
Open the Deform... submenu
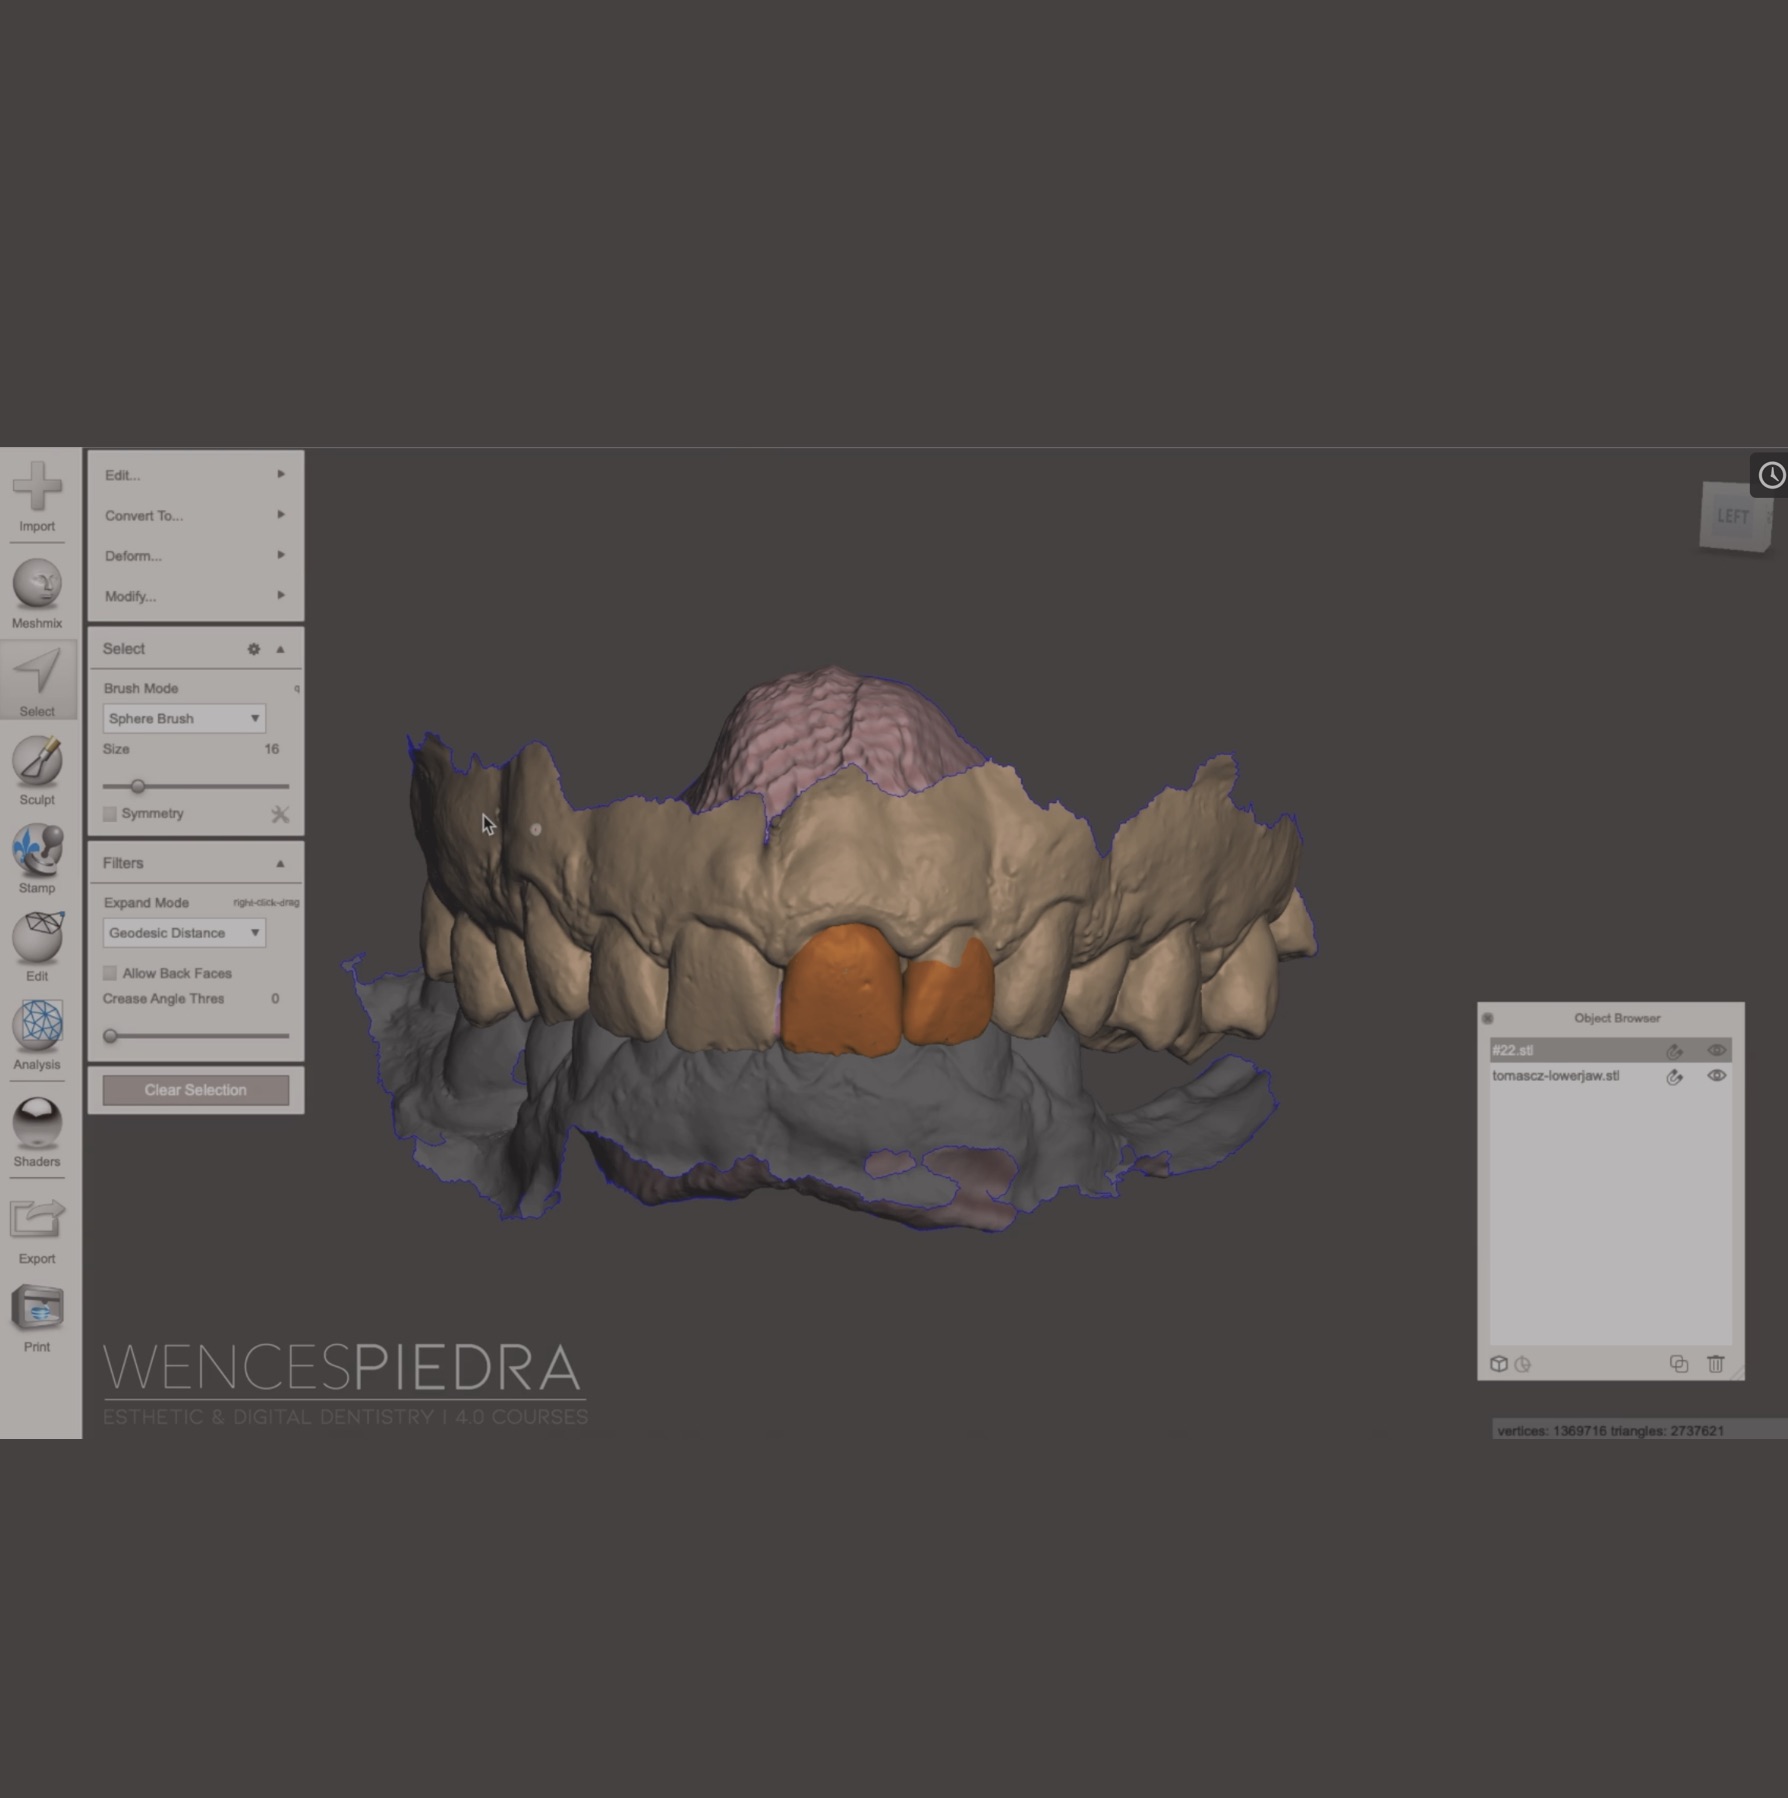195,555
